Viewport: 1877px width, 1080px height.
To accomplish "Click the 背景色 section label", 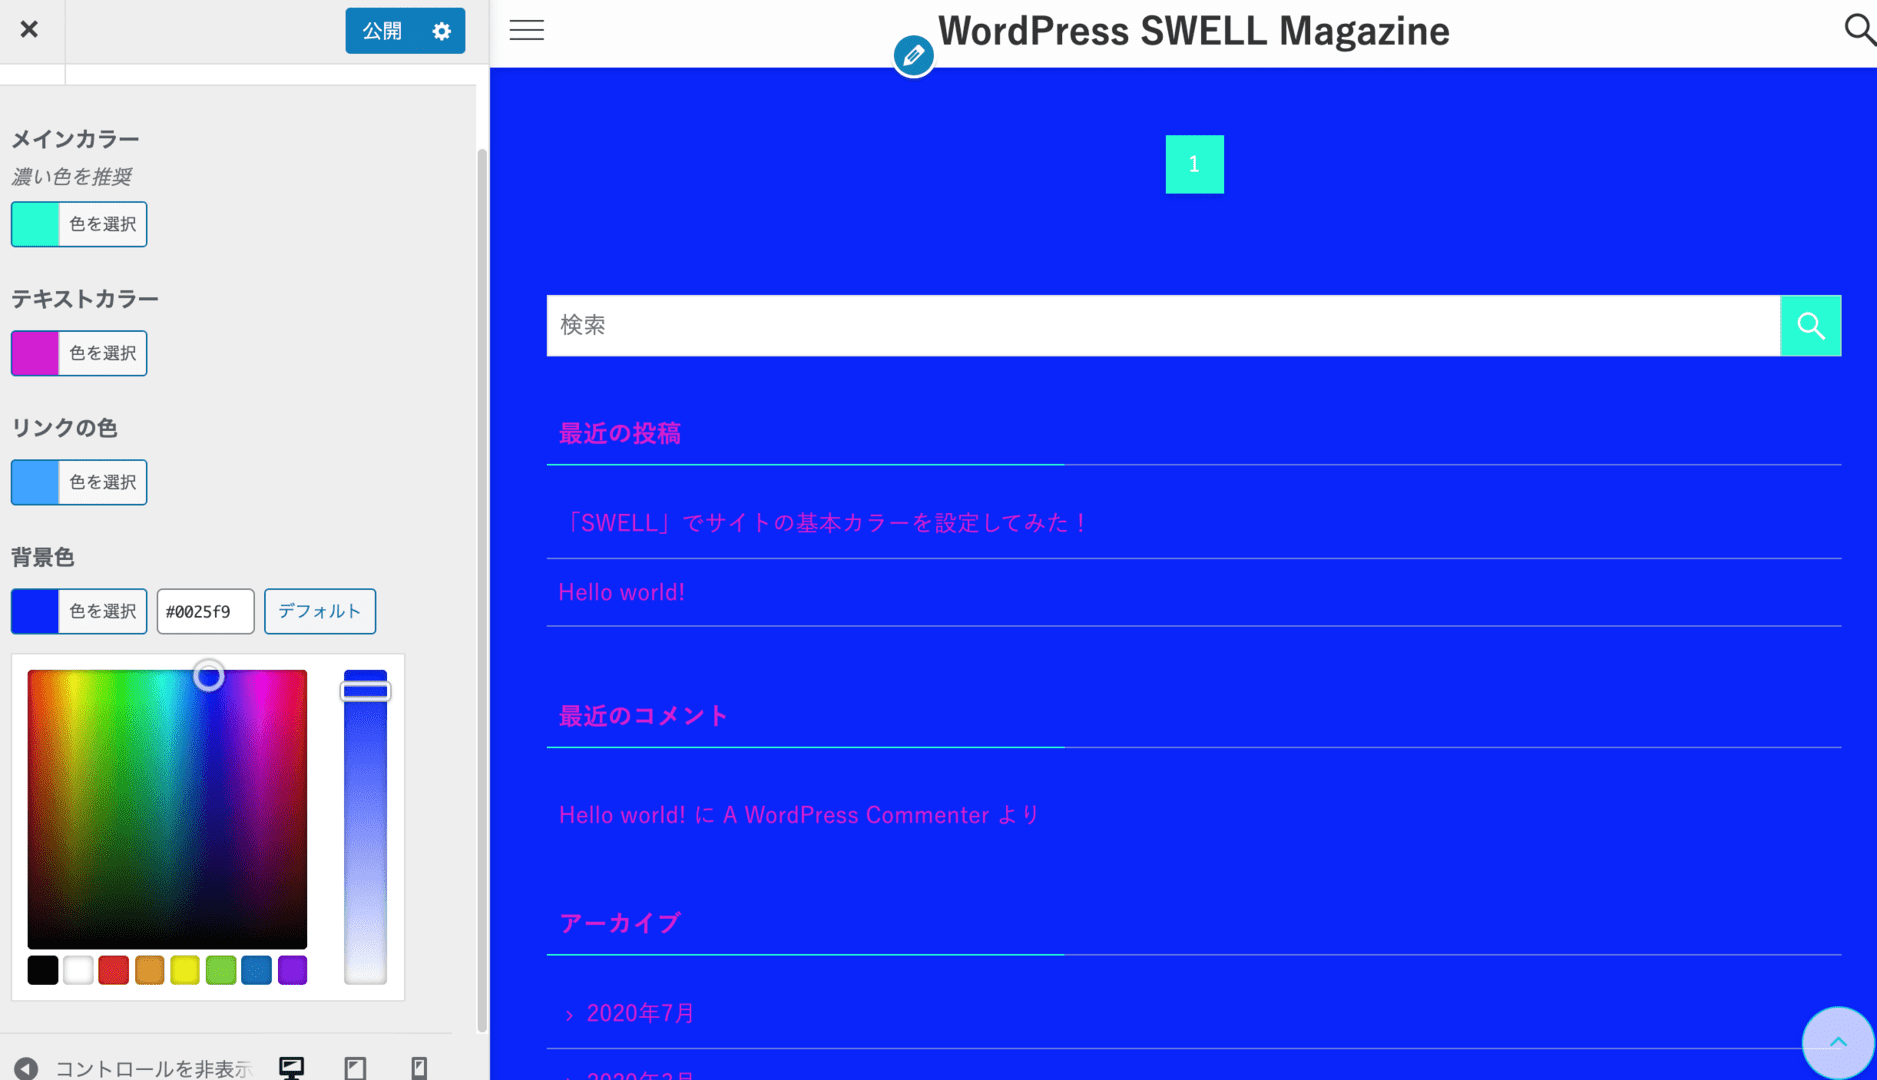I will [x=43, y=557].
